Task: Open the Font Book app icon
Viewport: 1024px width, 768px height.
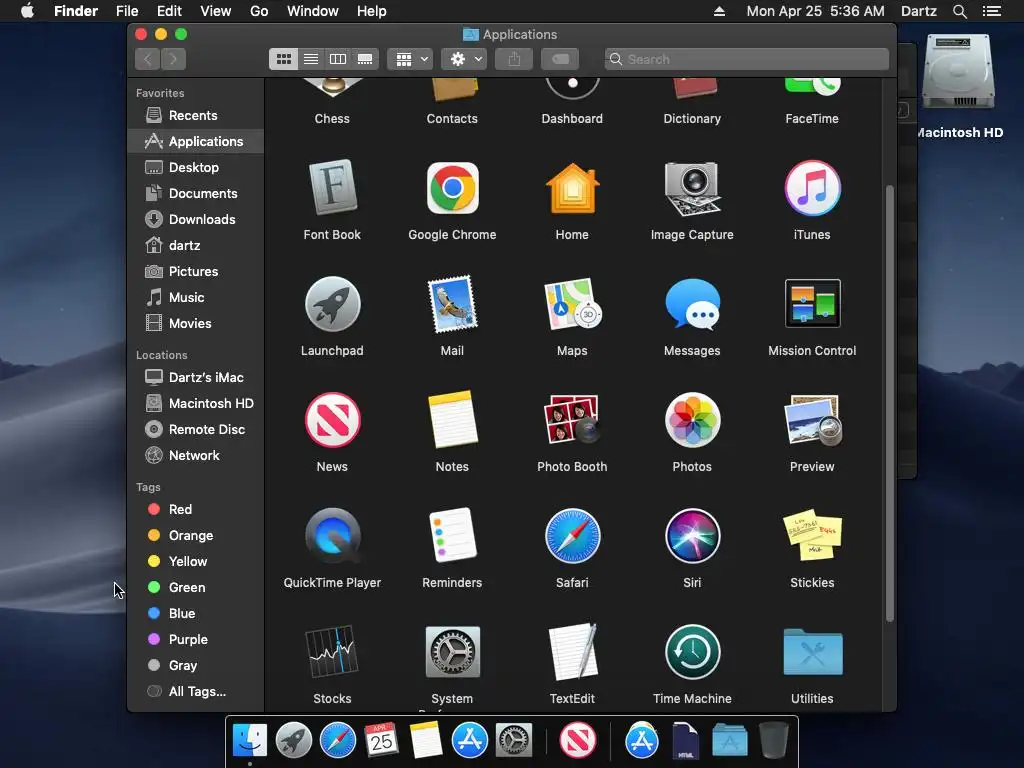Action: [332, 188]
